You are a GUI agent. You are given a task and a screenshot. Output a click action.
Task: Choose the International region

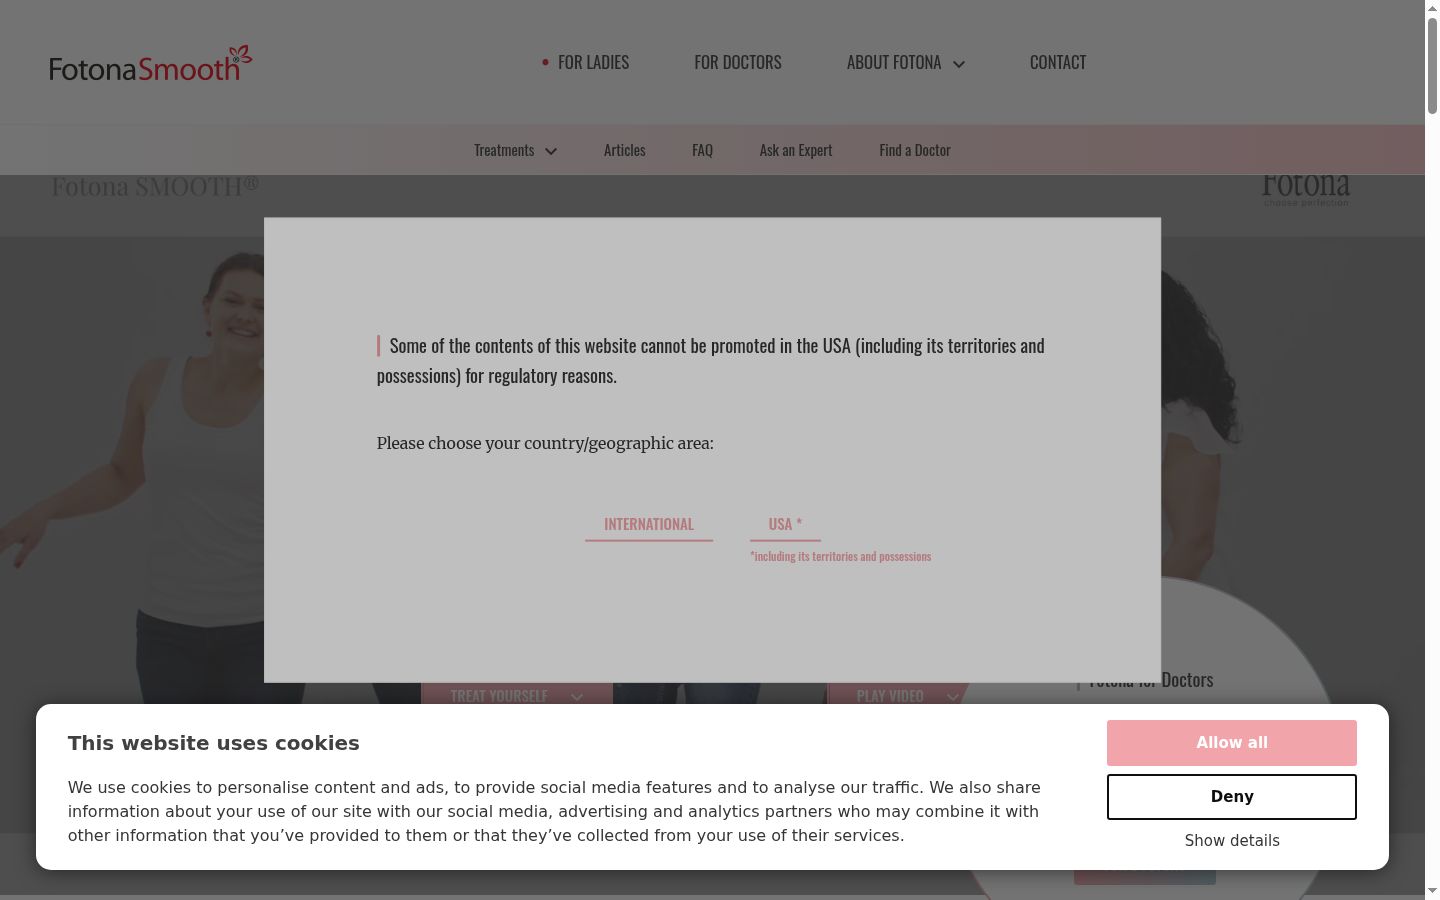tap(649, 525)
